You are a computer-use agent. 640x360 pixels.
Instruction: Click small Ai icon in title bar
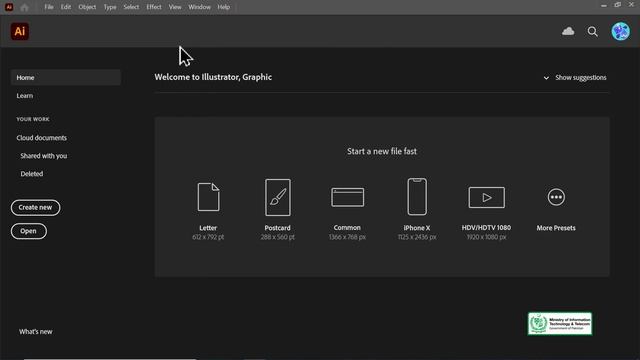(x=9, y=7)
